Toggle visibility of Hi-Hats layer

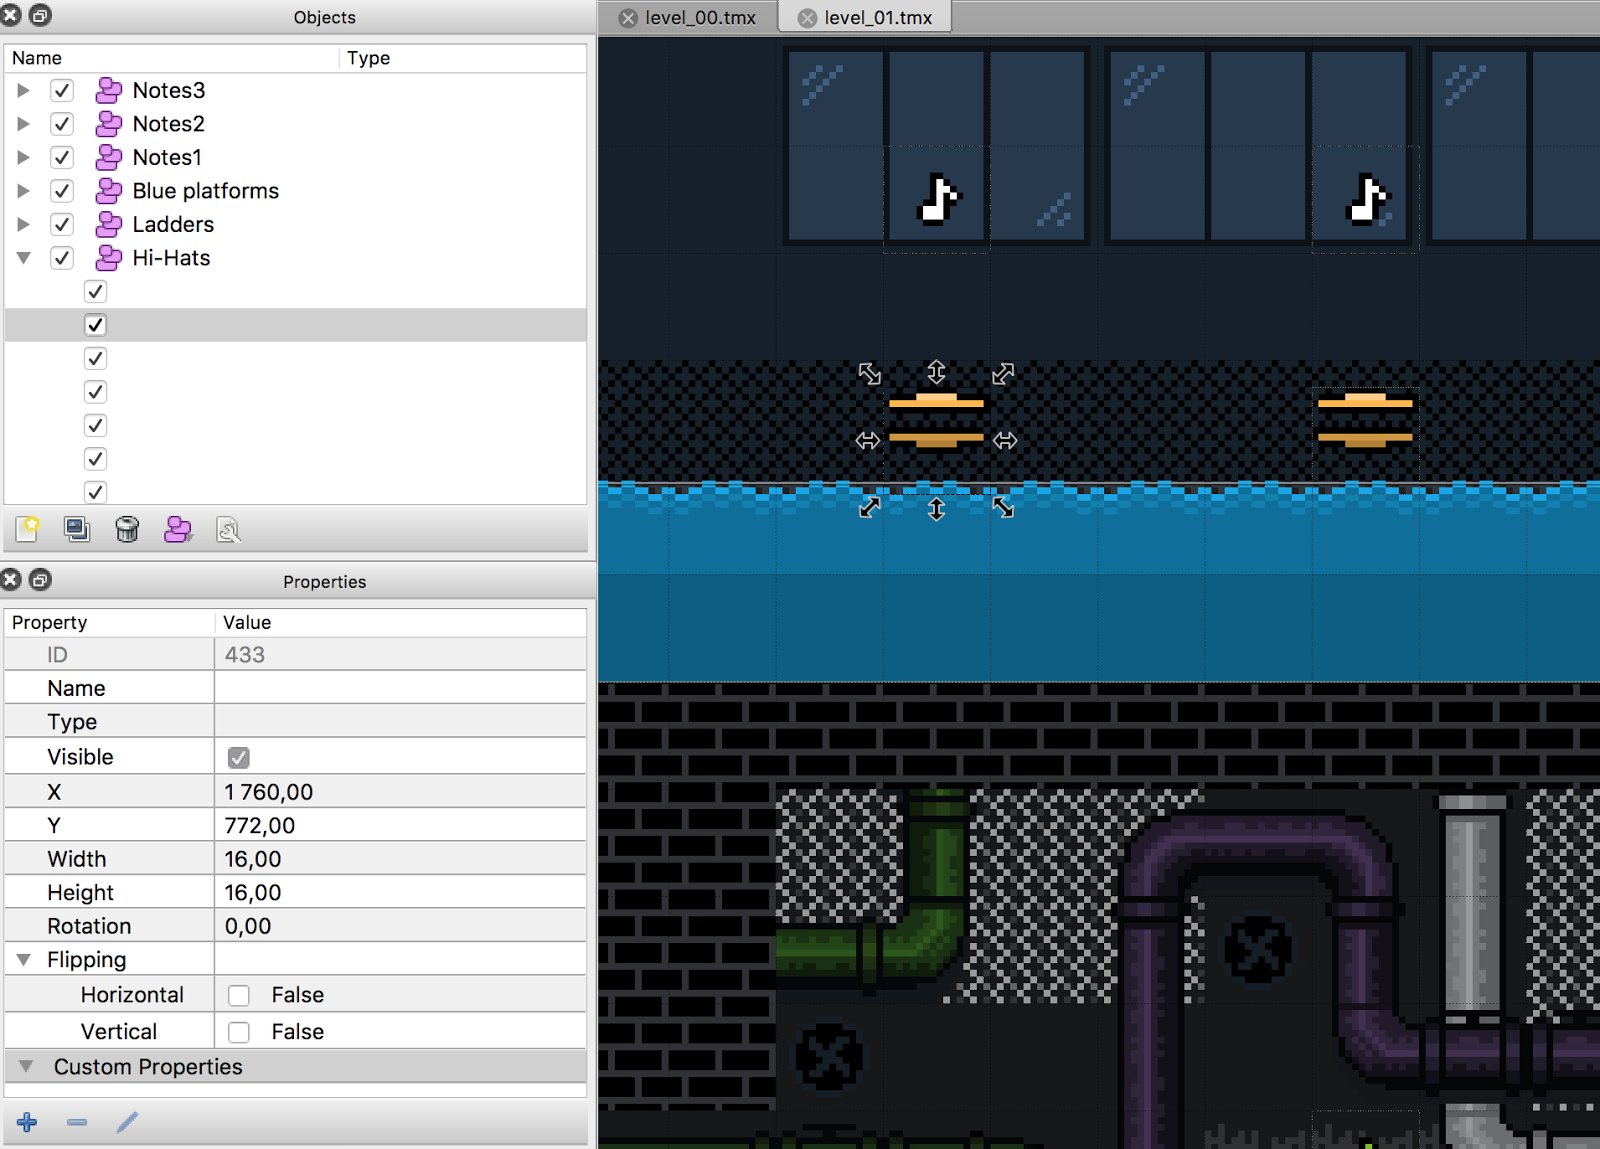62,258
